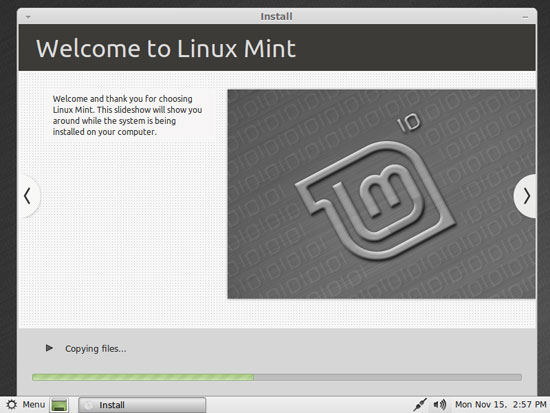Expand the Copying files details triangle
The height and width of the screenshot is (413, 550).
tap(49, 348)
